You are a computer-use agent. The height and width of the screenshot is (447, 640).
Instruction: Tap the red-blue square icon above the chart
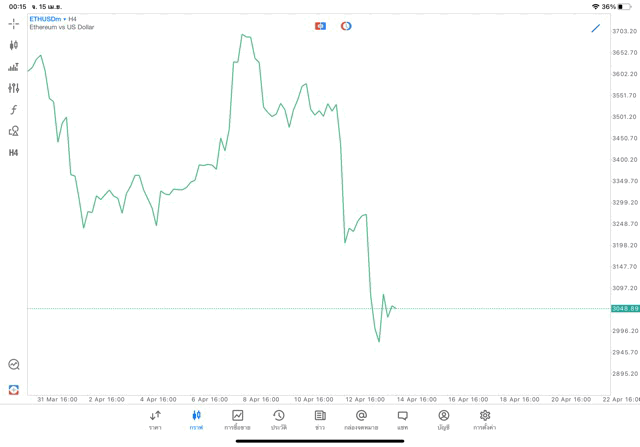[x=320, y=26]
